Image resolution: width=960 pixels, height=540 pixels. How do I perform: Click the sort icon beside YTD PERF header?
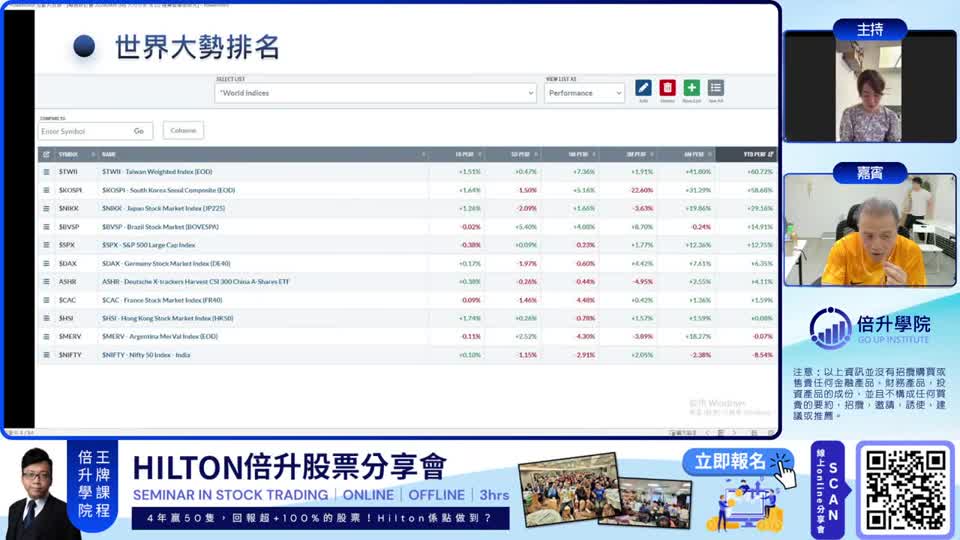[x=771, y=154]
